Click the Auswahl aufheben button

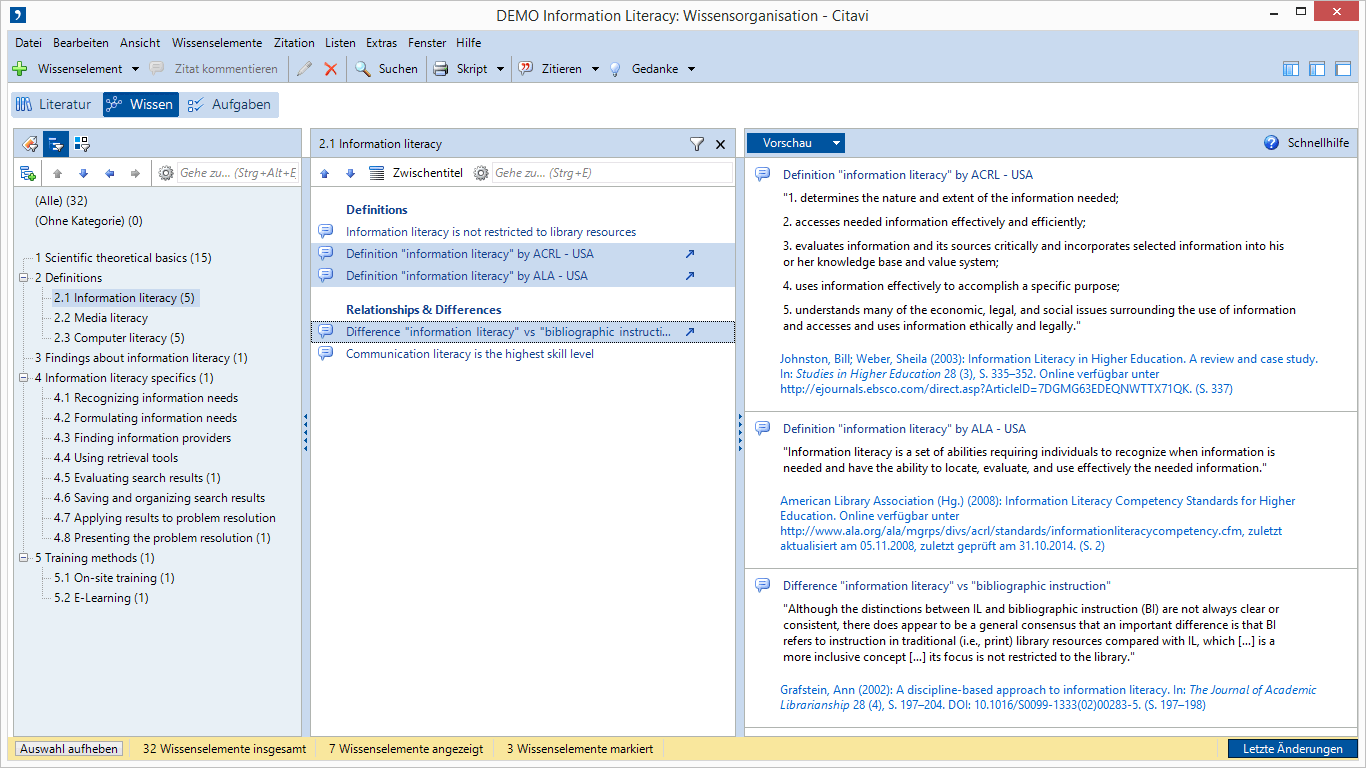pyautogui.click(x=69, y=749)
